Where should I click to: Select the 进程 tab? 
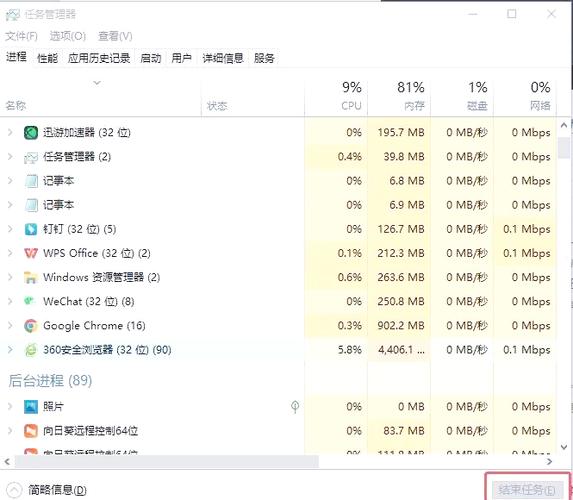click(x=16, y=57)
